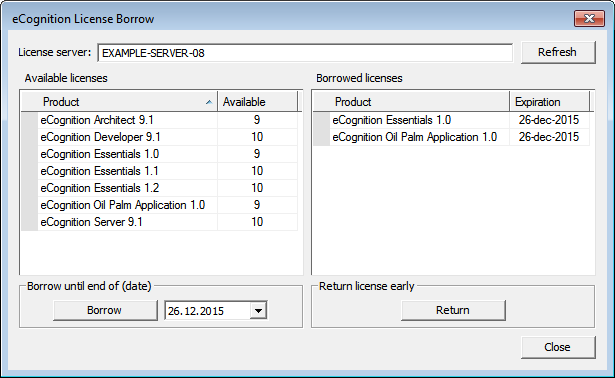Click the available count 10 for Developer 9.1
Image resolution: width=615 pixels, height=378 pixels.
pyautogui.click(x=257, y=137)
